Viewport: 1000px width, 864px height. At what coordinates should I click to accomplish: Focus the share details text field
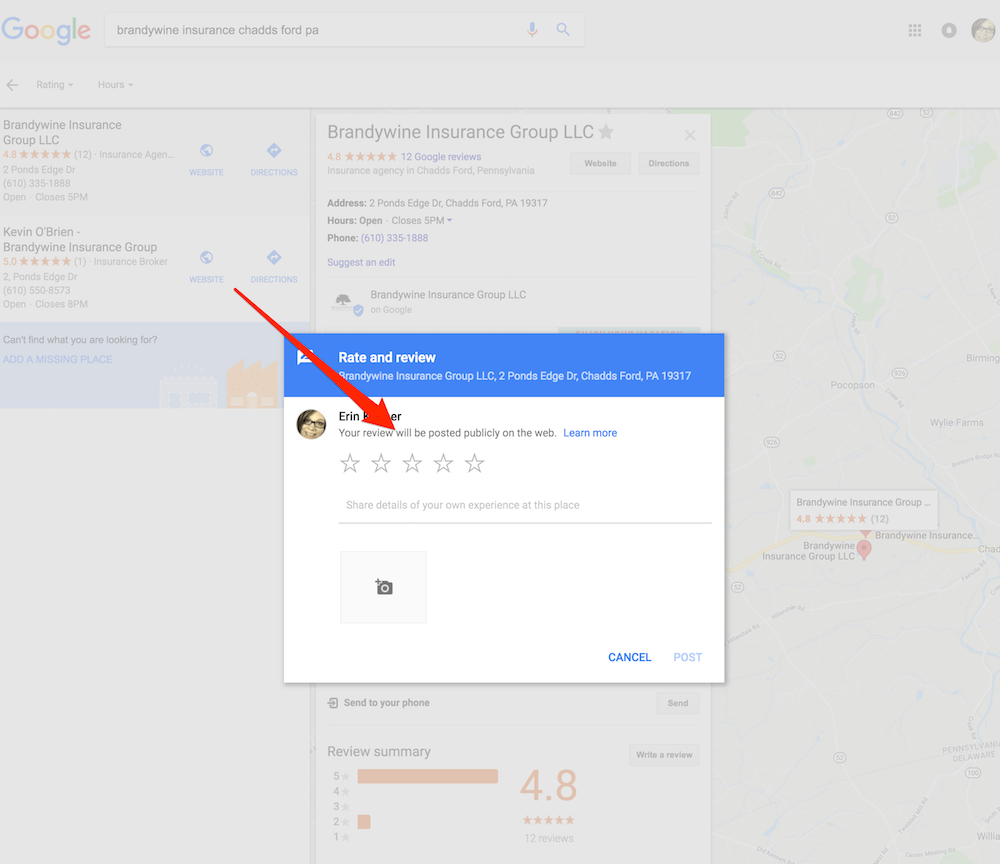pyautogui.click(x=525, y=506)
